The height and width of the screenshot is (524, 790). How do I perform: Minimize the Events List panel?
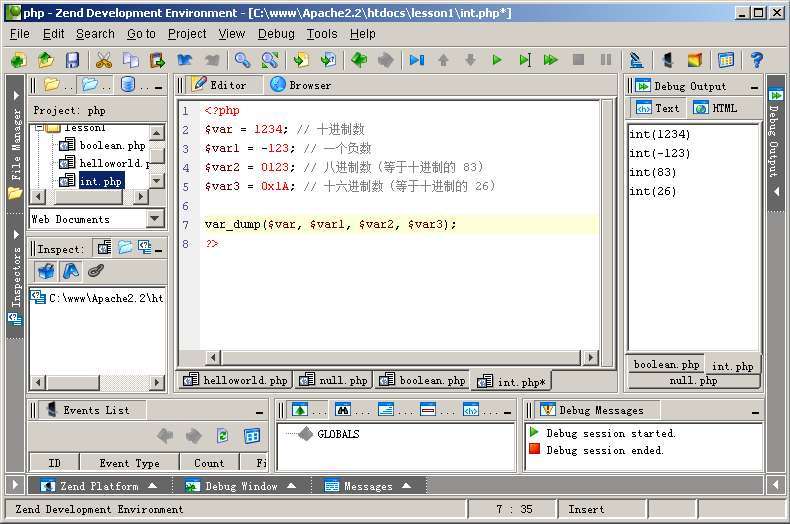[259, 412]
